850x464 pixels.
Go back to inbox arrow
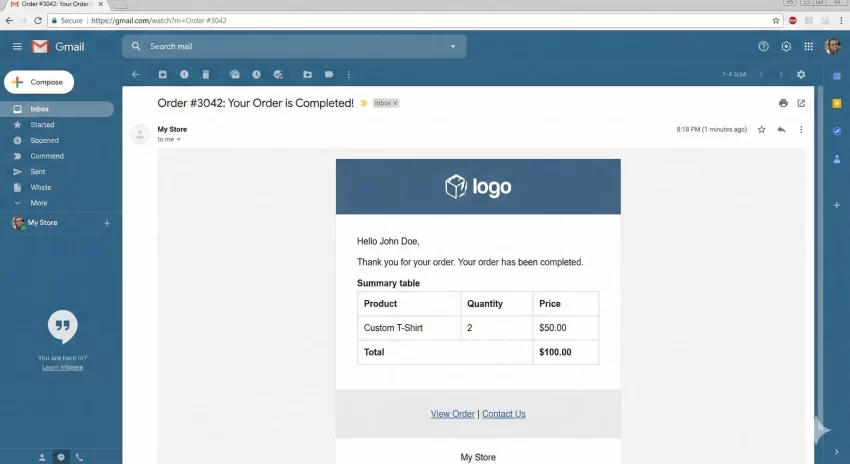point(136,74)
